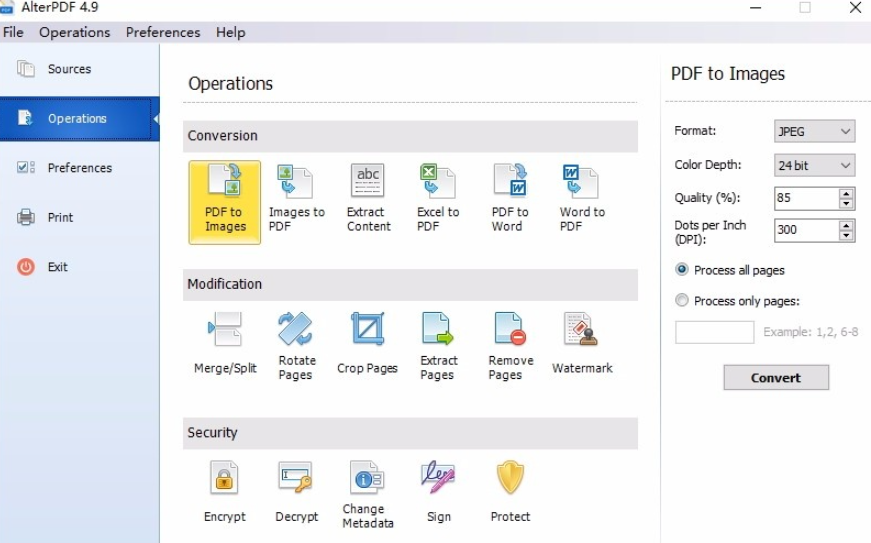Open the Color Depth dropdown
This screenshot has width=871, height=543.
pyautogui.click(x=814, y=165)
